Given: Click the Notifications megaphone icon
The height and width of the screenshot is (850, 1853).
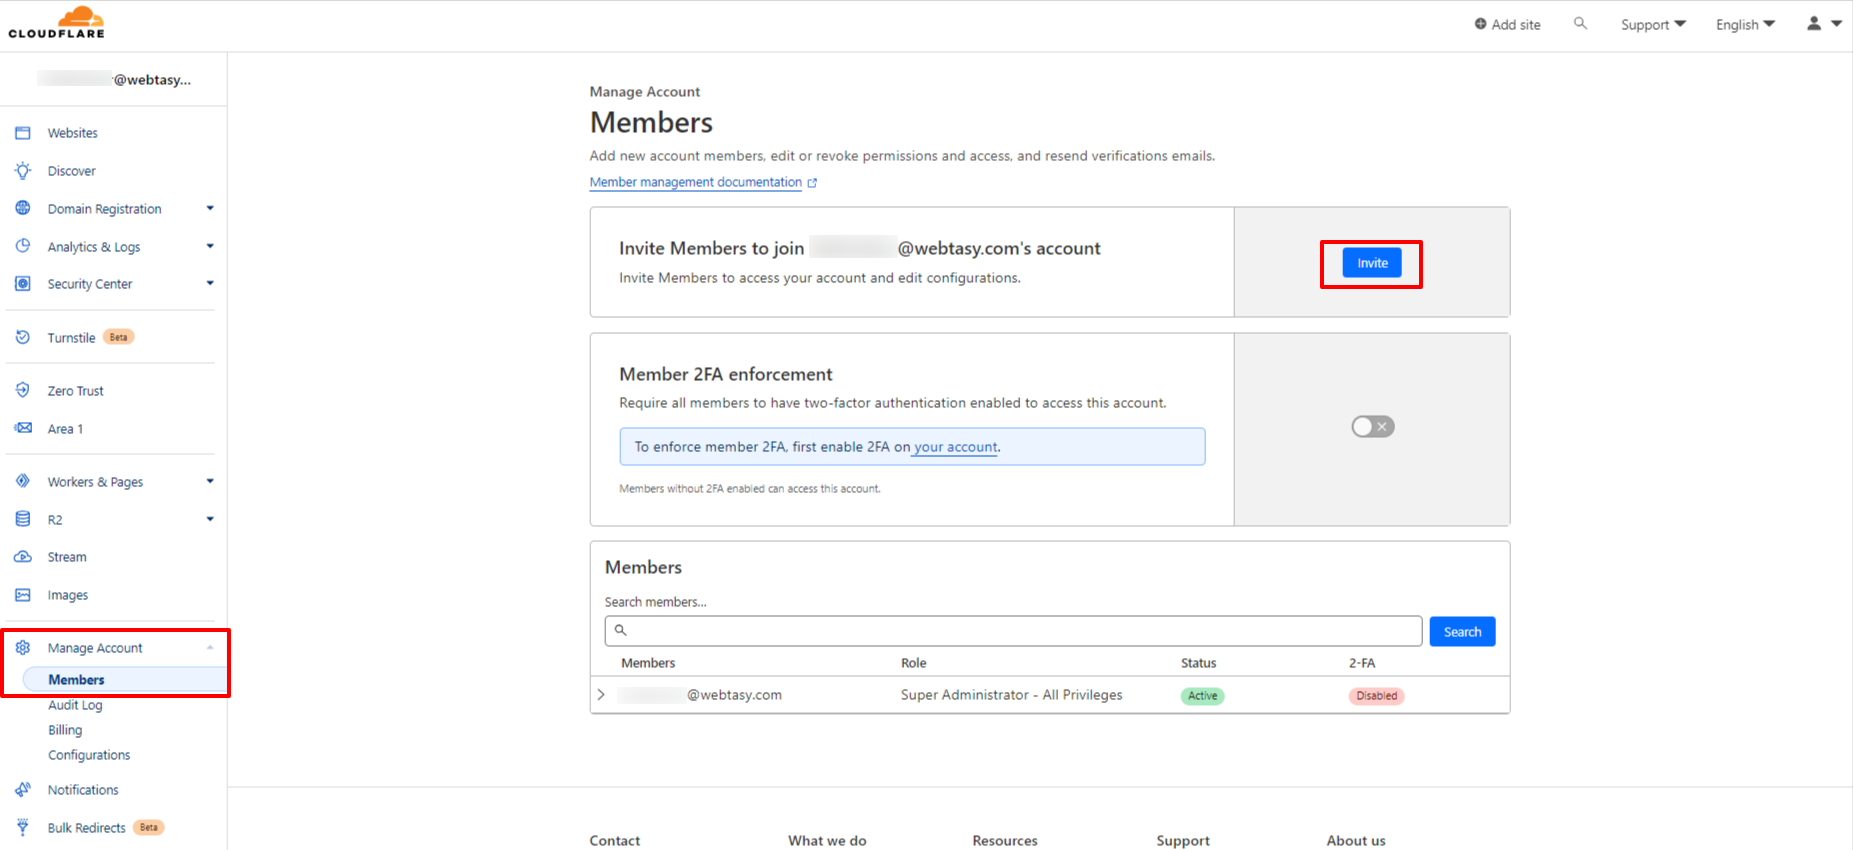Looking at the screenshot, I should 23,790.
